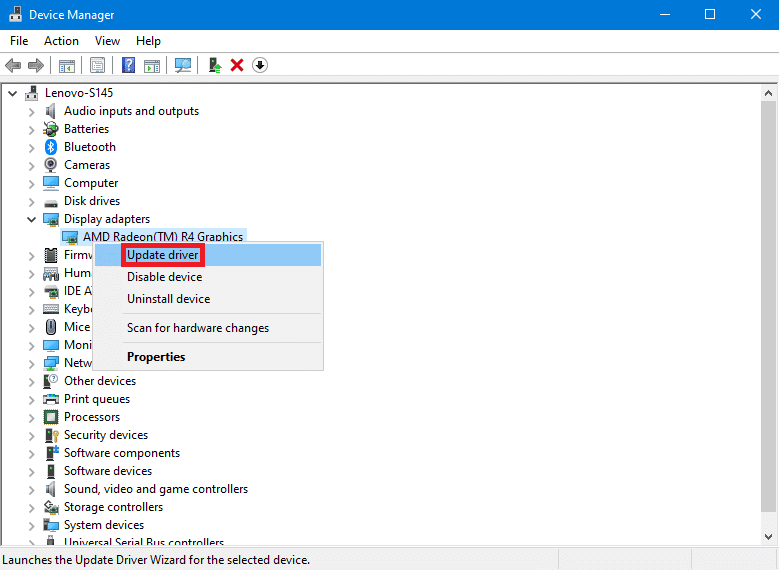
Task: Click the Security devices key icon
Action: pos(52,435)
